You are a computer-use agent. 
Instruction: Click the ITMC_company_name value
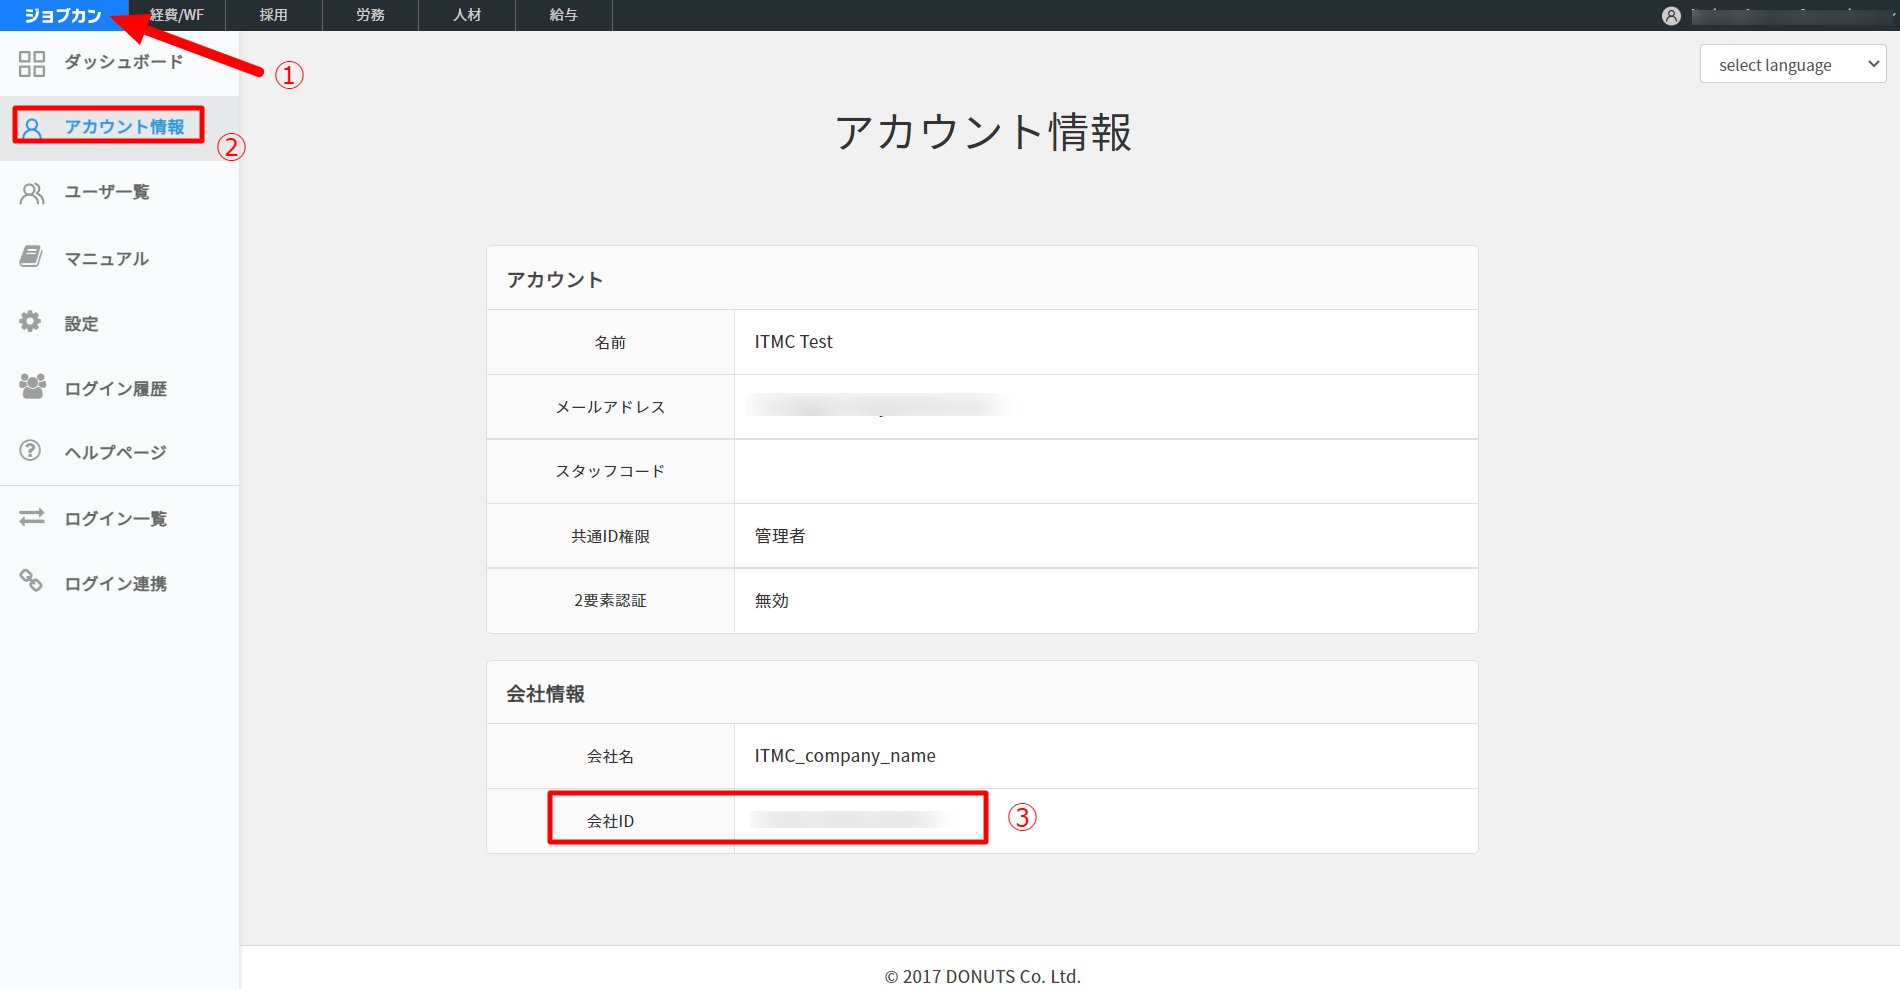845,756
